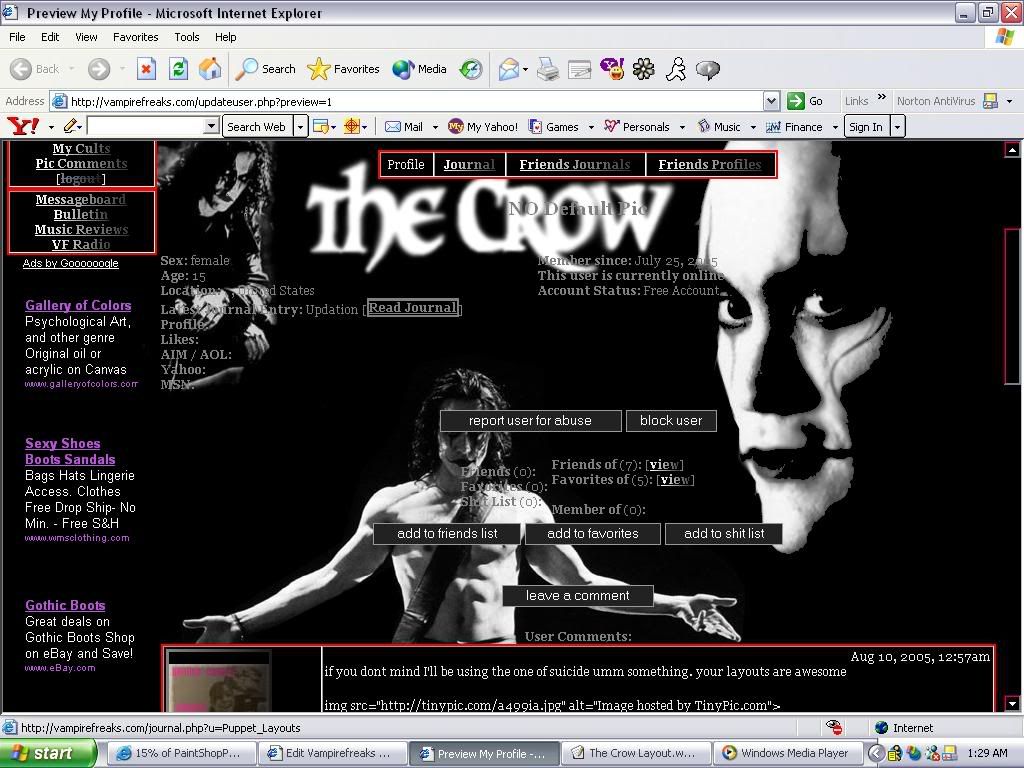Viewport: 1024px width, 768px height.
Task: Click the page scrollbar down arrow
Action: point(1012,703)
